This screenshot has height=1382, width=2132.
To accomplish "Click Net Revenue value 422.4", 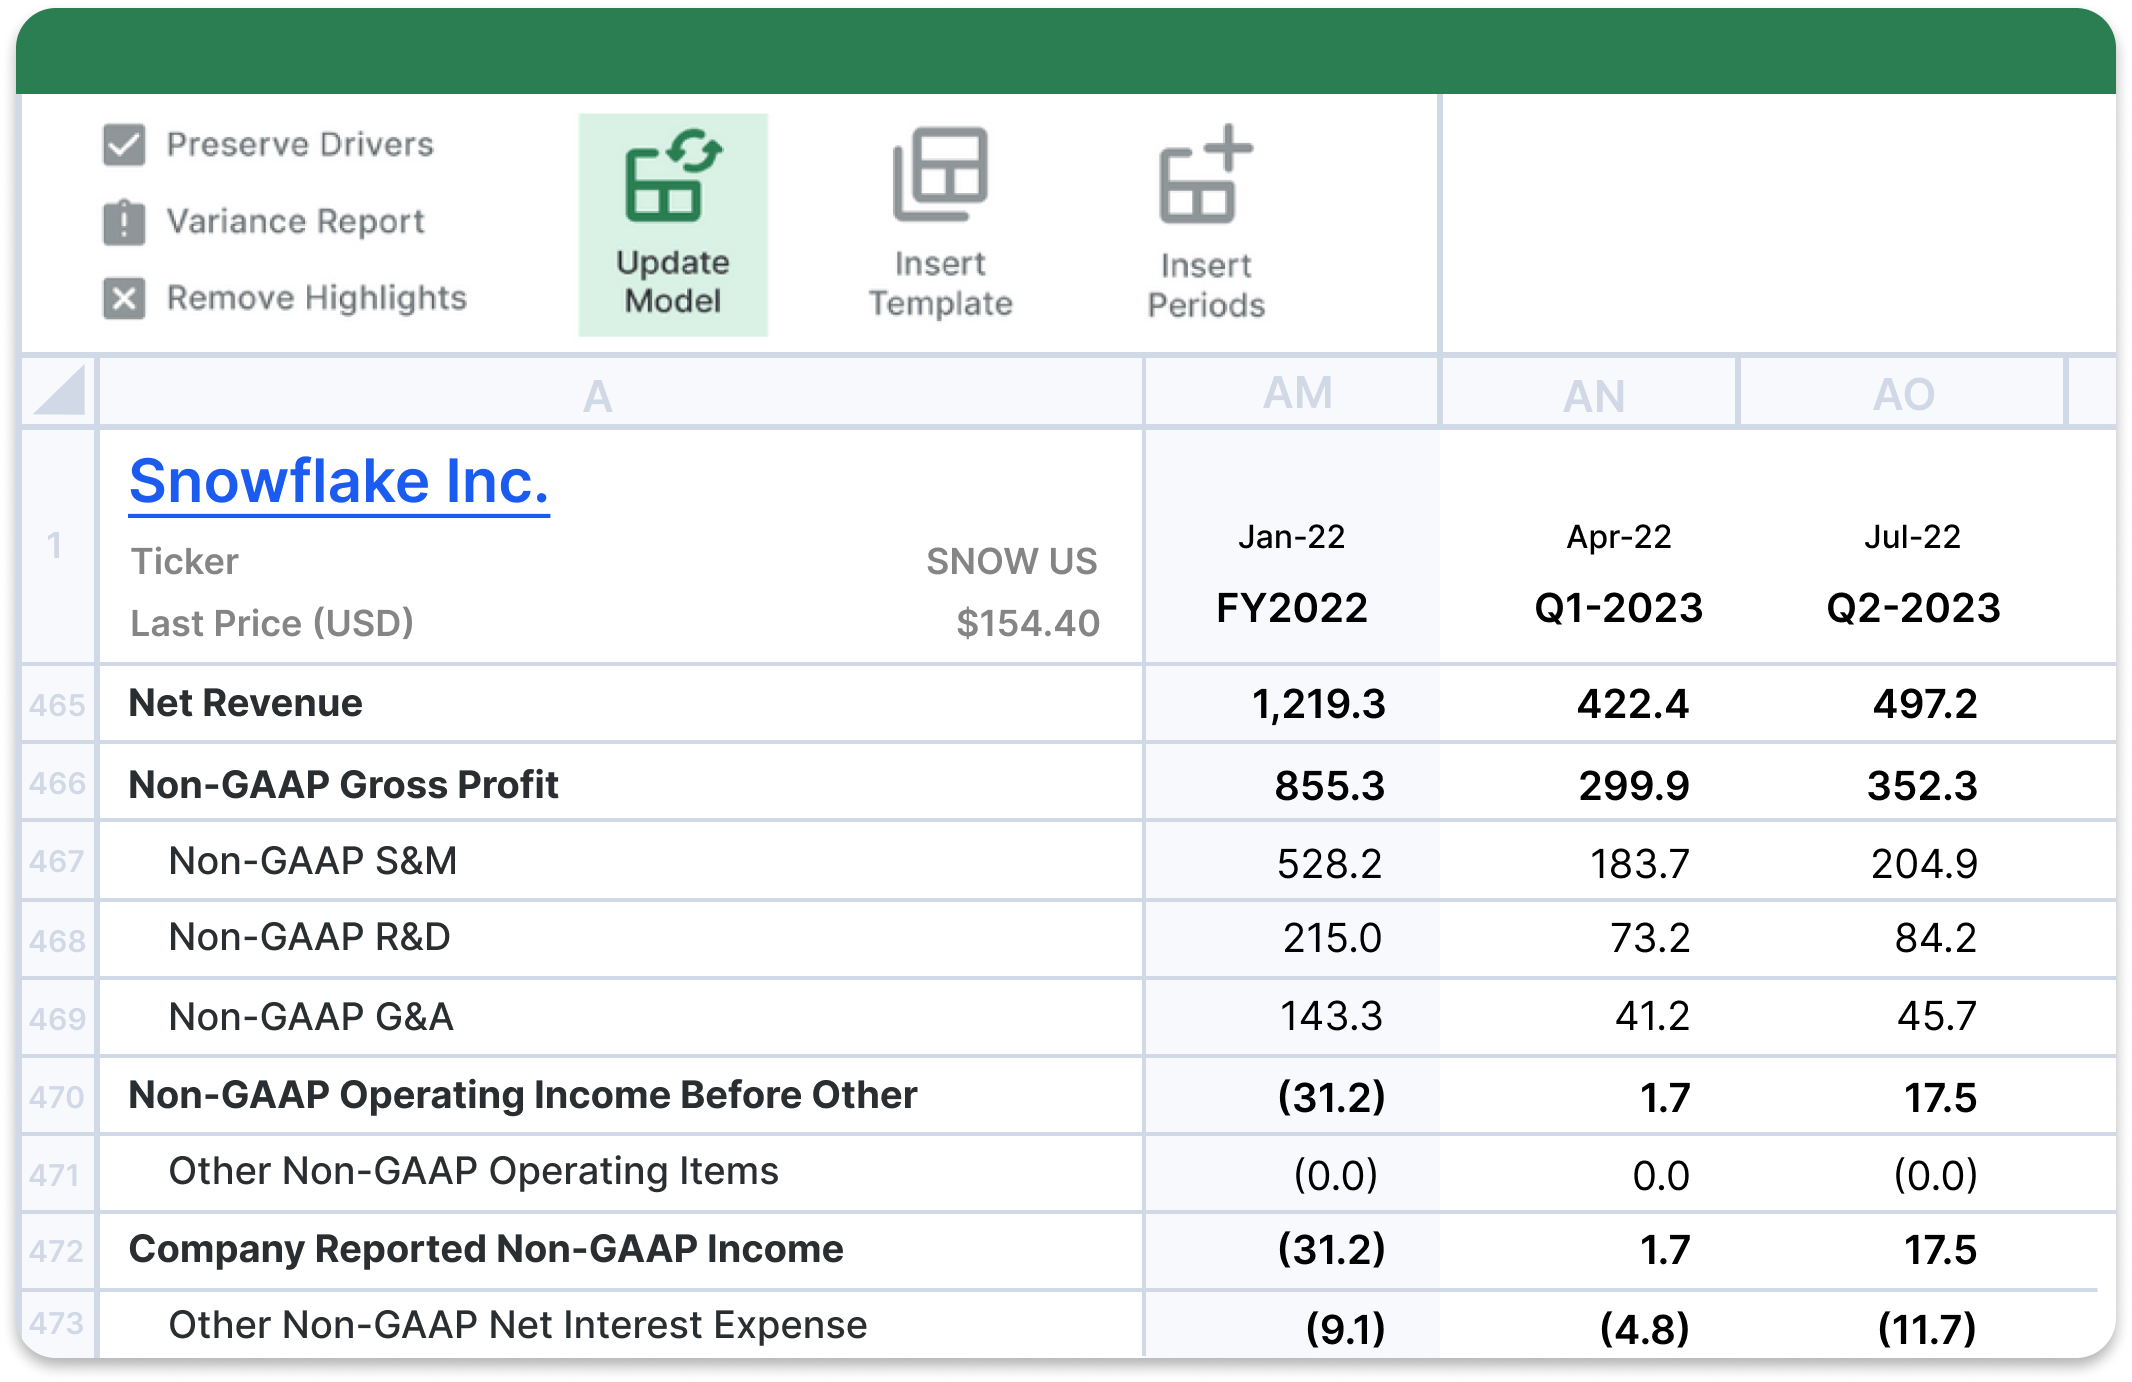I will point(1632,705).
